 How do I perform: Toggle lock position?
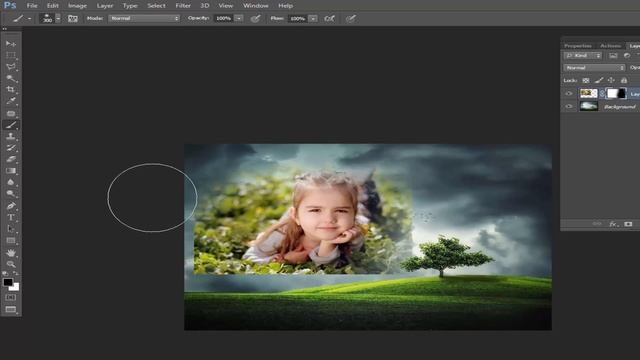click(611, 80)
